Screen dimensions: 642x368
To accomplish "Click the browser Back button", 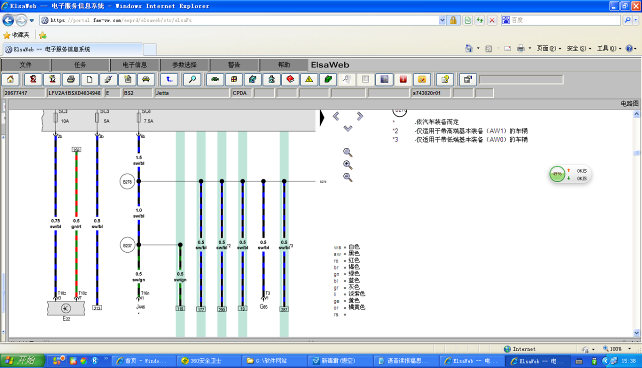I will pos(8,20).
